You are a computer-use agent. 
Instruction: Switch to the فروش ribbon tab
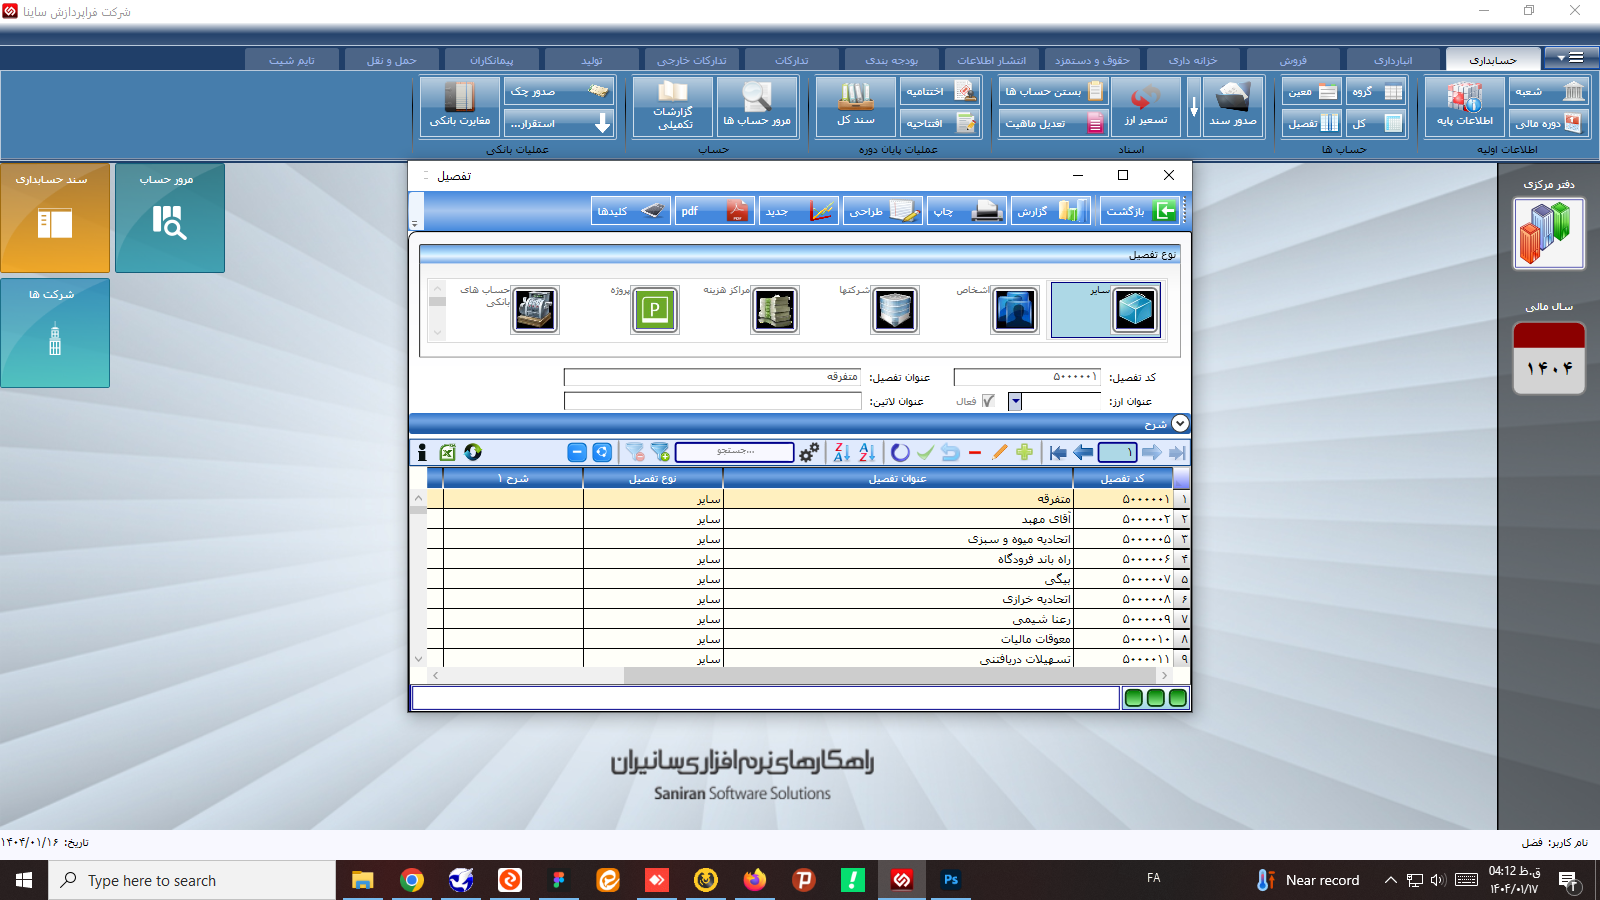pyautogui.click(x=1294, y=59)
